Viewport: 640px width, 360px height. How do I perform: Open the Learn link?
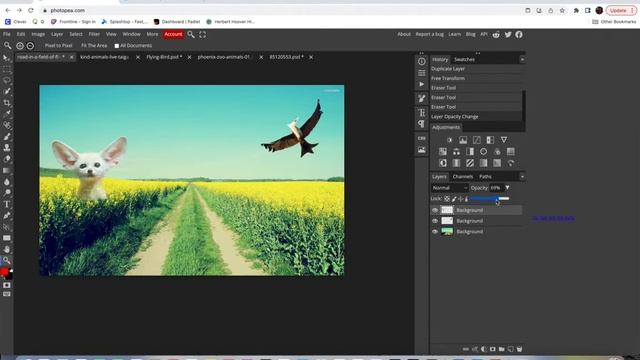pos(454,34)
